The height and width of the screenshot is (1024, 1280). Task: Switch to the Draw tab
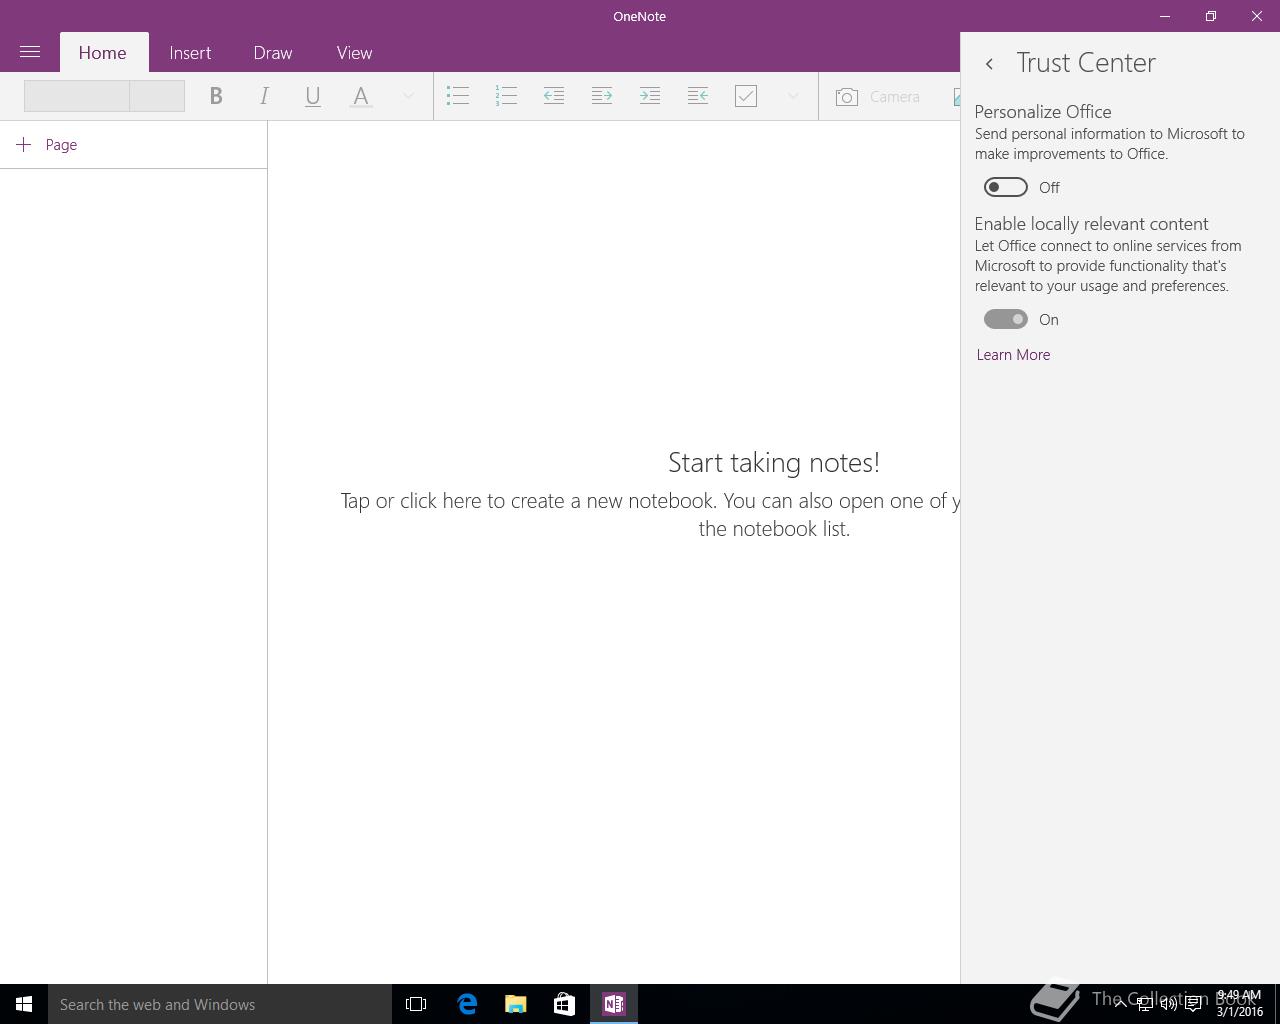pyautogui.click(x=273, y=52)
